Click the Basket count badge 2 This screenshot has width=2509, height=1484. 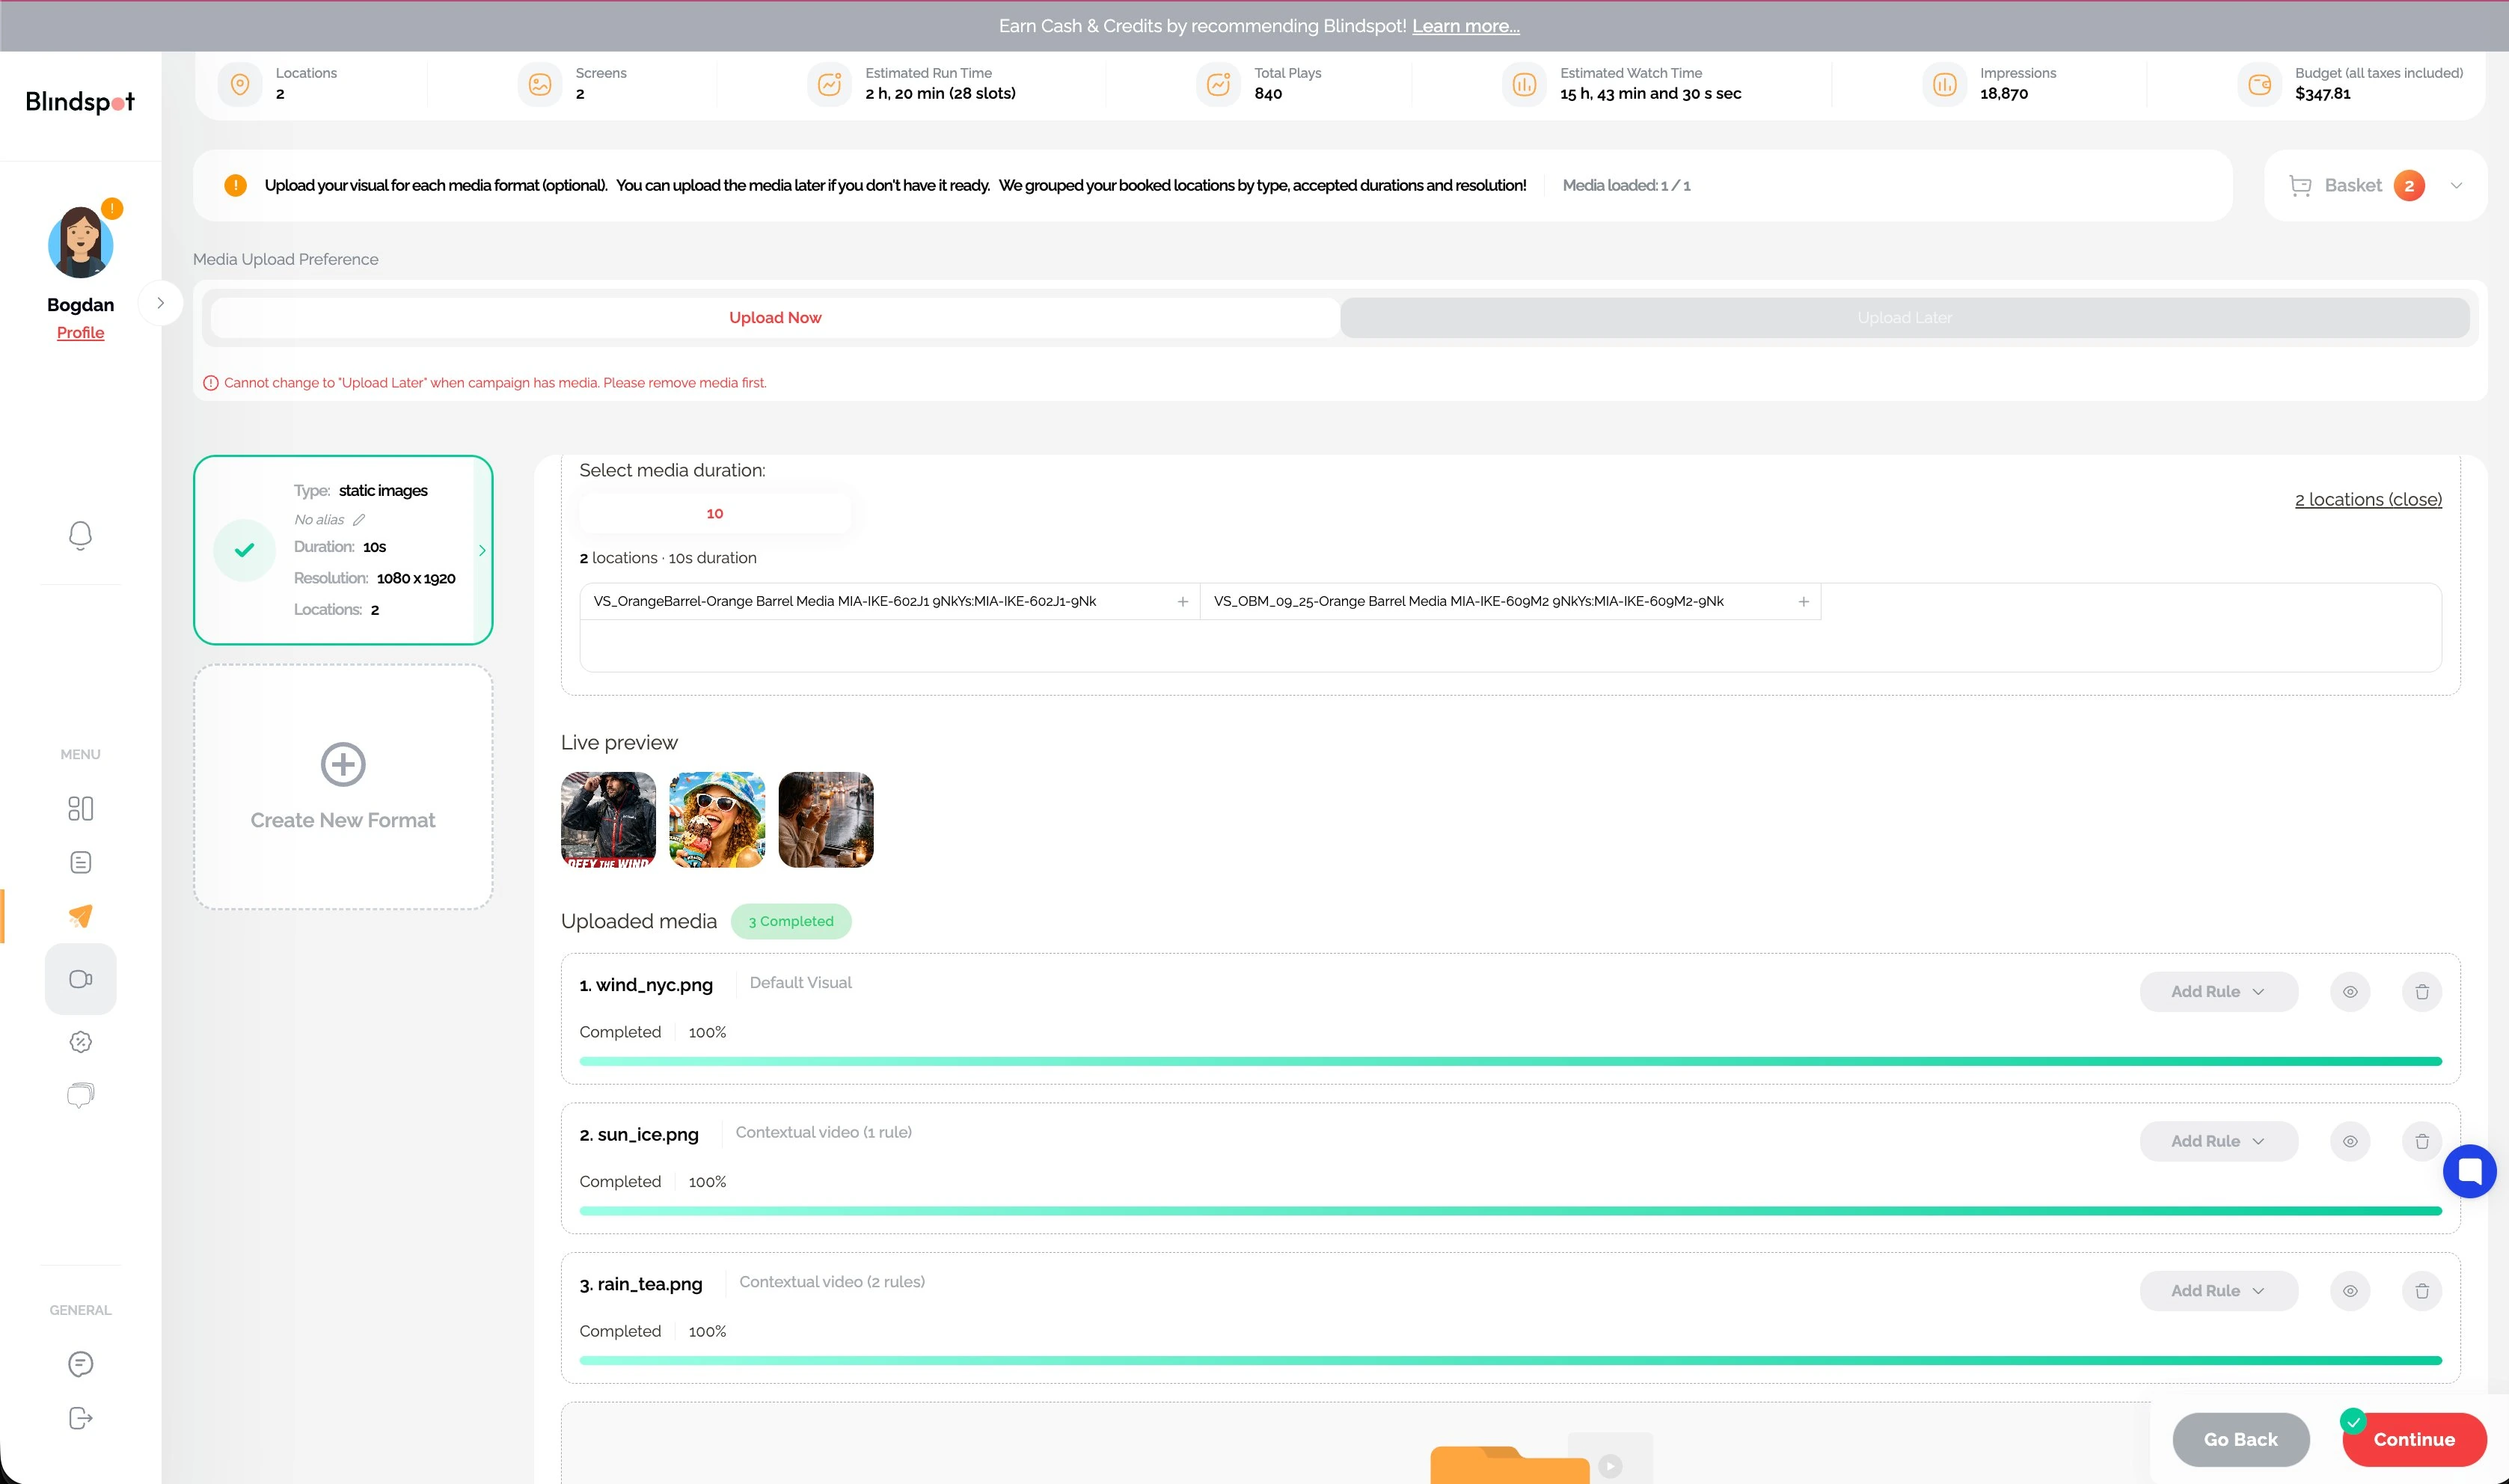(2408, 186)
